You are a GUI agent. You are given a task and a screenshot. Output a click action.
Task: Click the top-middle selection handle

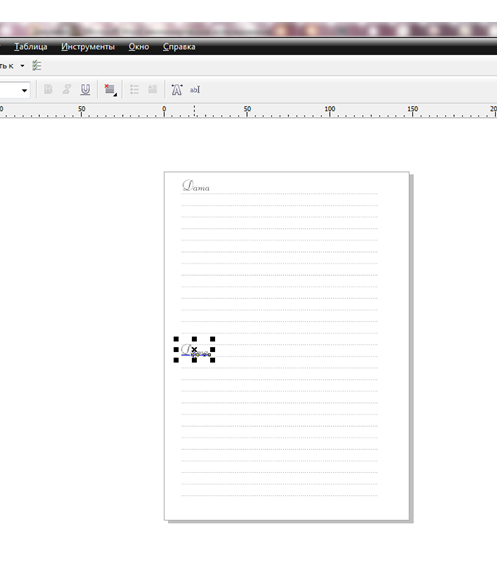[x=194, y=339]
